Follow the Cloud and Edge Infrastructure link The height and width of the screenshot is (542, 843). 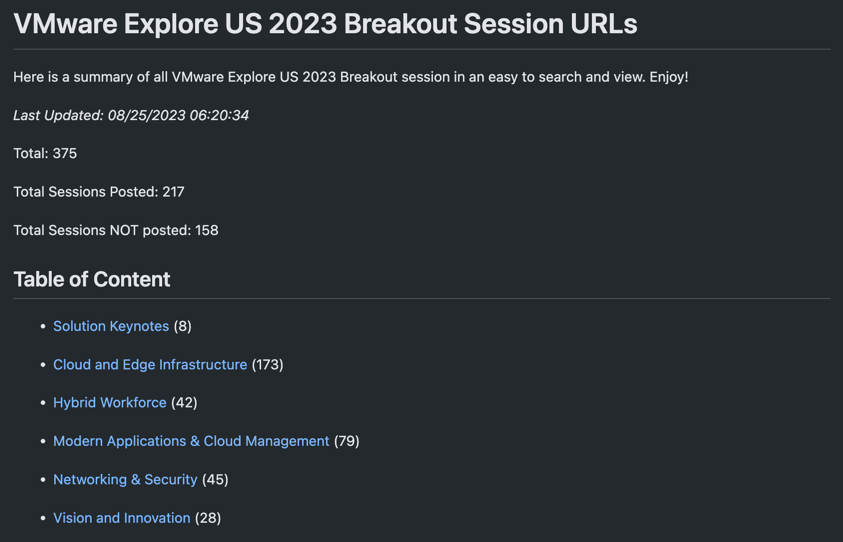pos(150,365)
